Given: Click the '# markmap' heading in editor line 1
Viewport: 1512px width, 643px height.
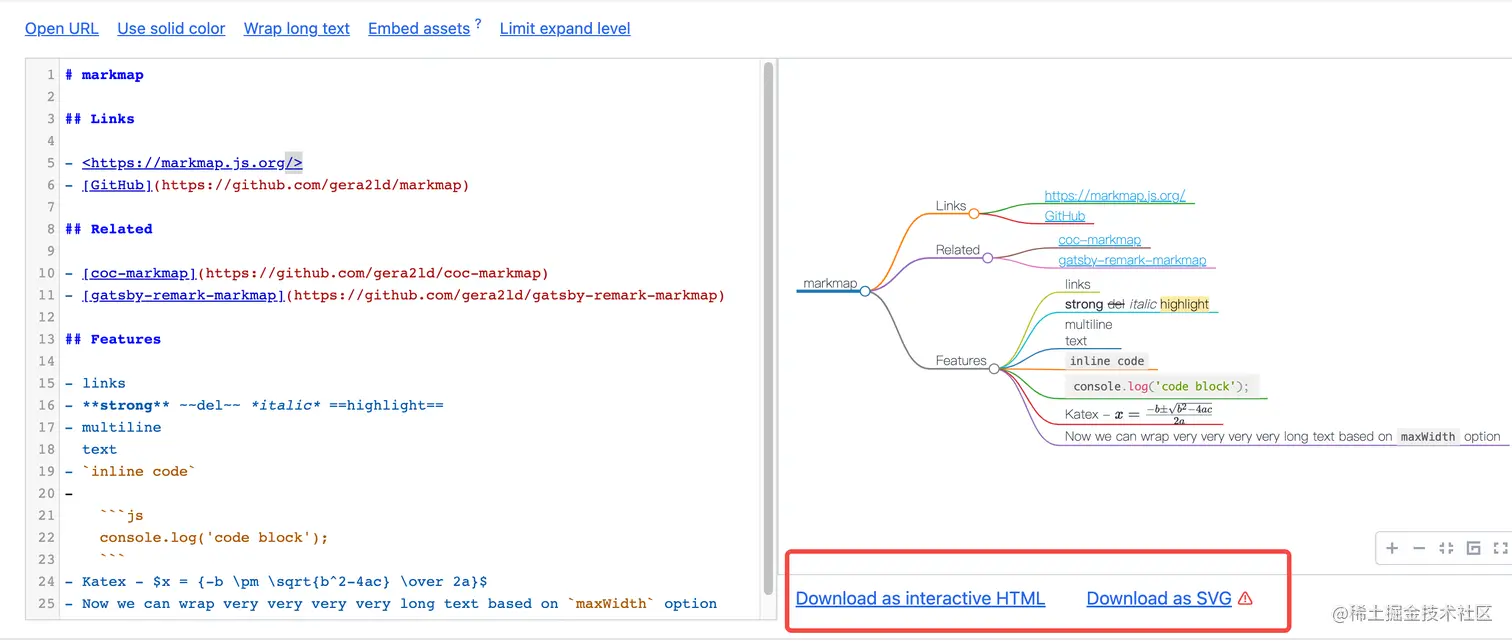Looking at the screenshot, I should pyautogui.click(x=104, y=74).
